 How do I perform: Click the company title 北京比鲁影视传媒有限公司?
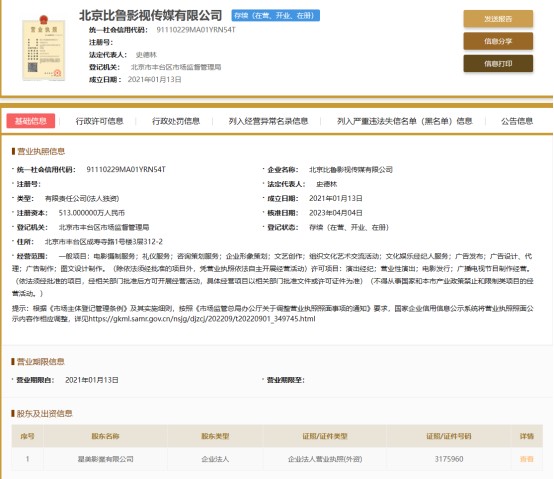(151, 16)
